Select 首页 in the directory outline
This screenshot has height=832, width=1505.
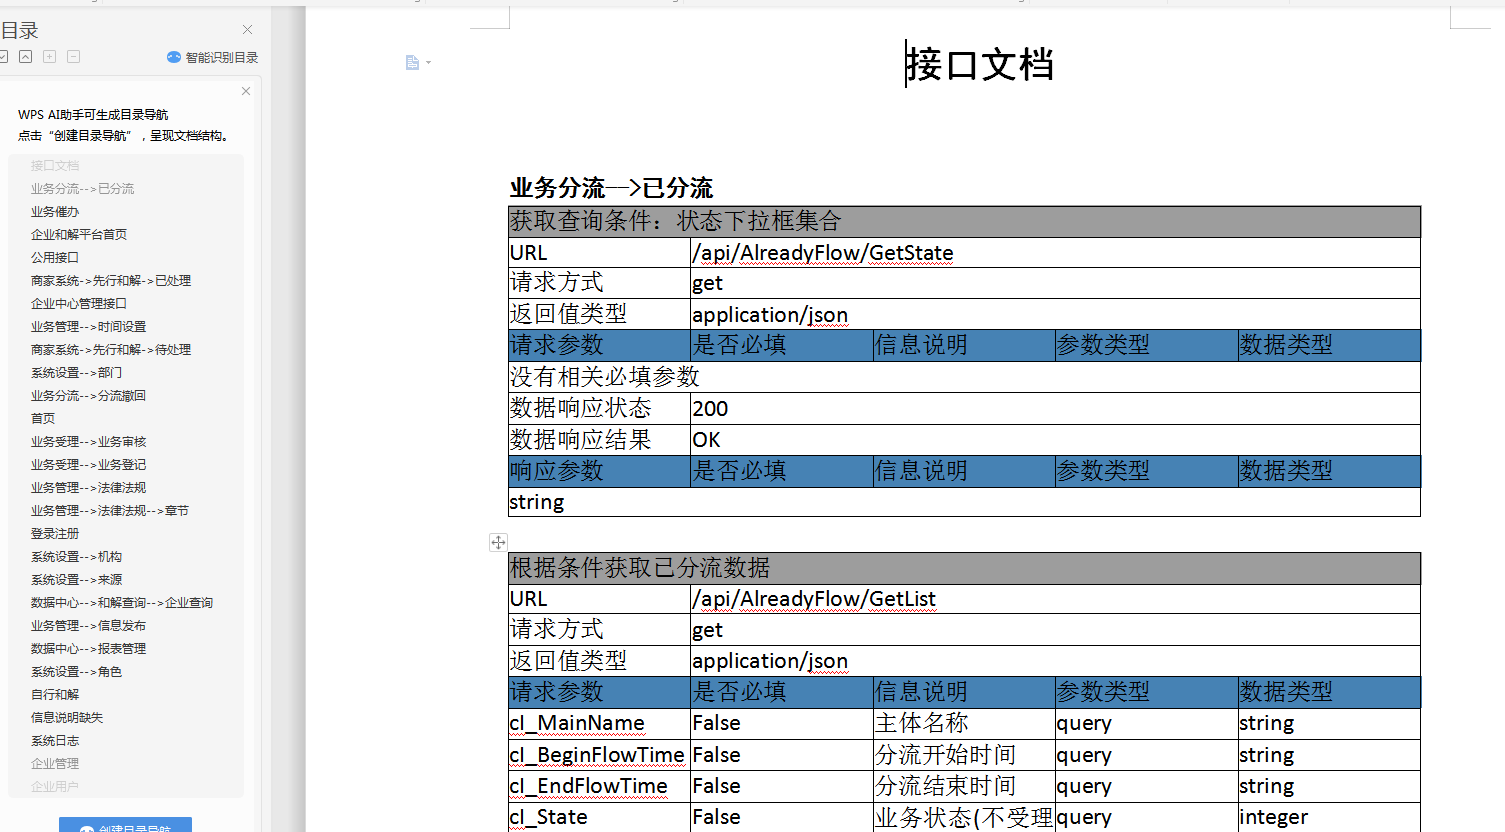pyautogui.click(x=42, y=418)
